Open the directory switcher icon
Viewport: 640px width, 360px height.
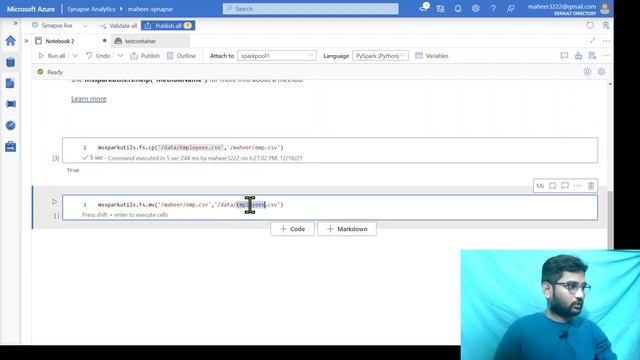click(x=440, y=9)
